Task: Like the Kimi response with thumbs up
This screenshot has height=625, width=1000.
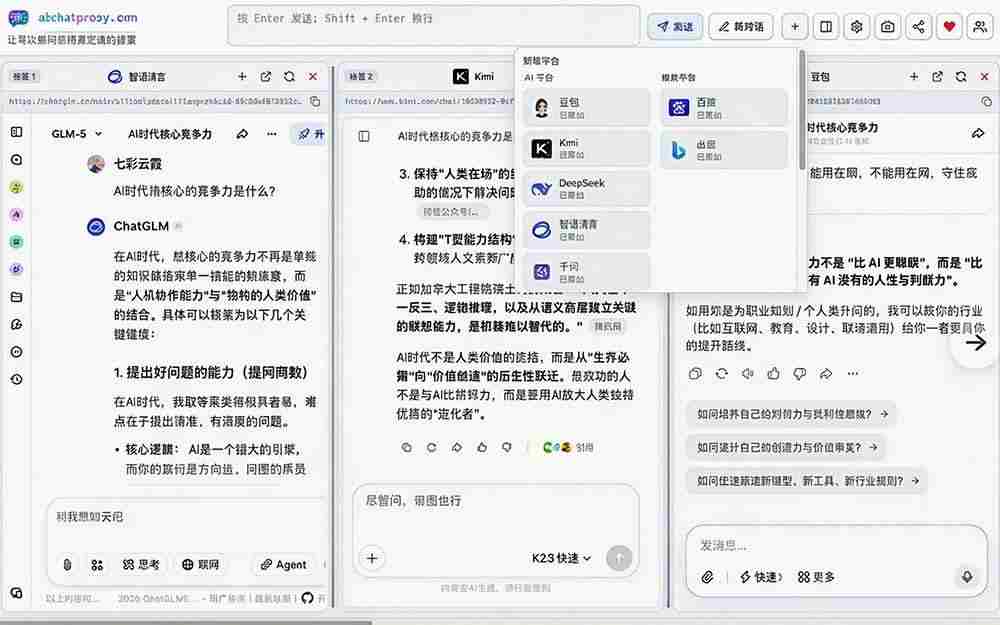Action: tap(482, 448)
